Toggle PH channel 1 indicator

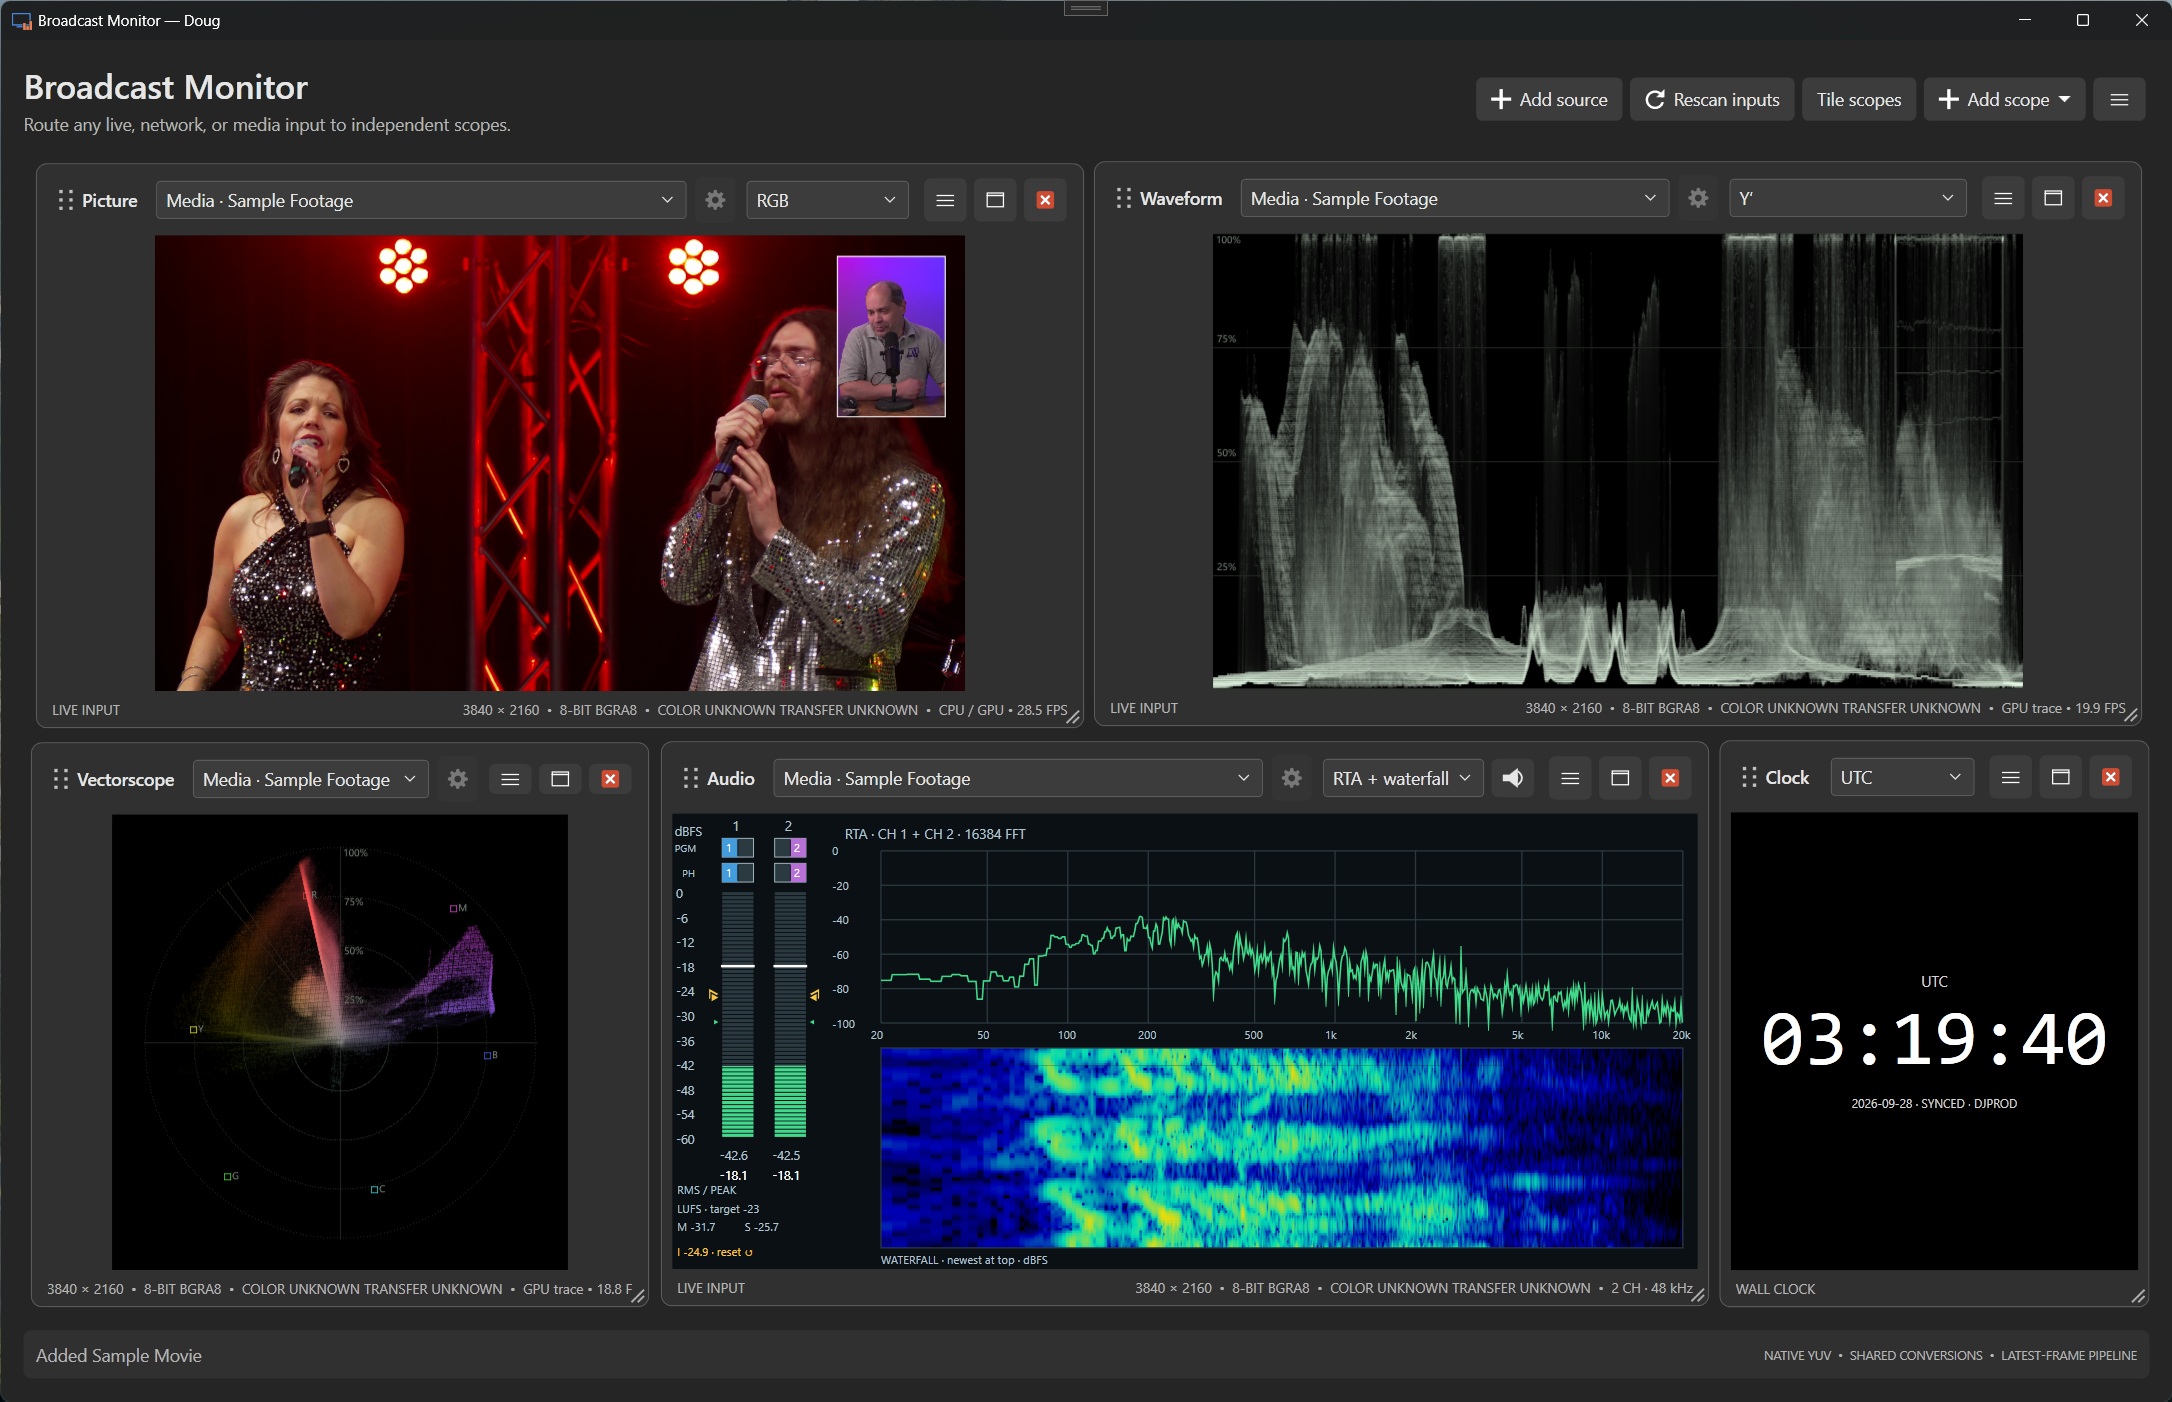click(737, 873)
